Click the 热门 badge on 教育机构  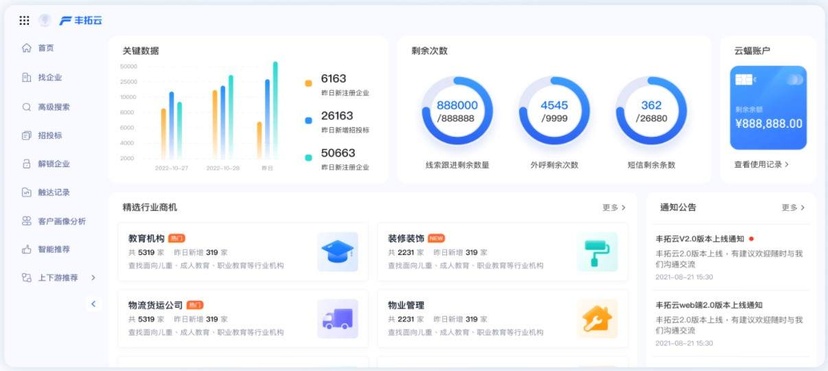176,239
